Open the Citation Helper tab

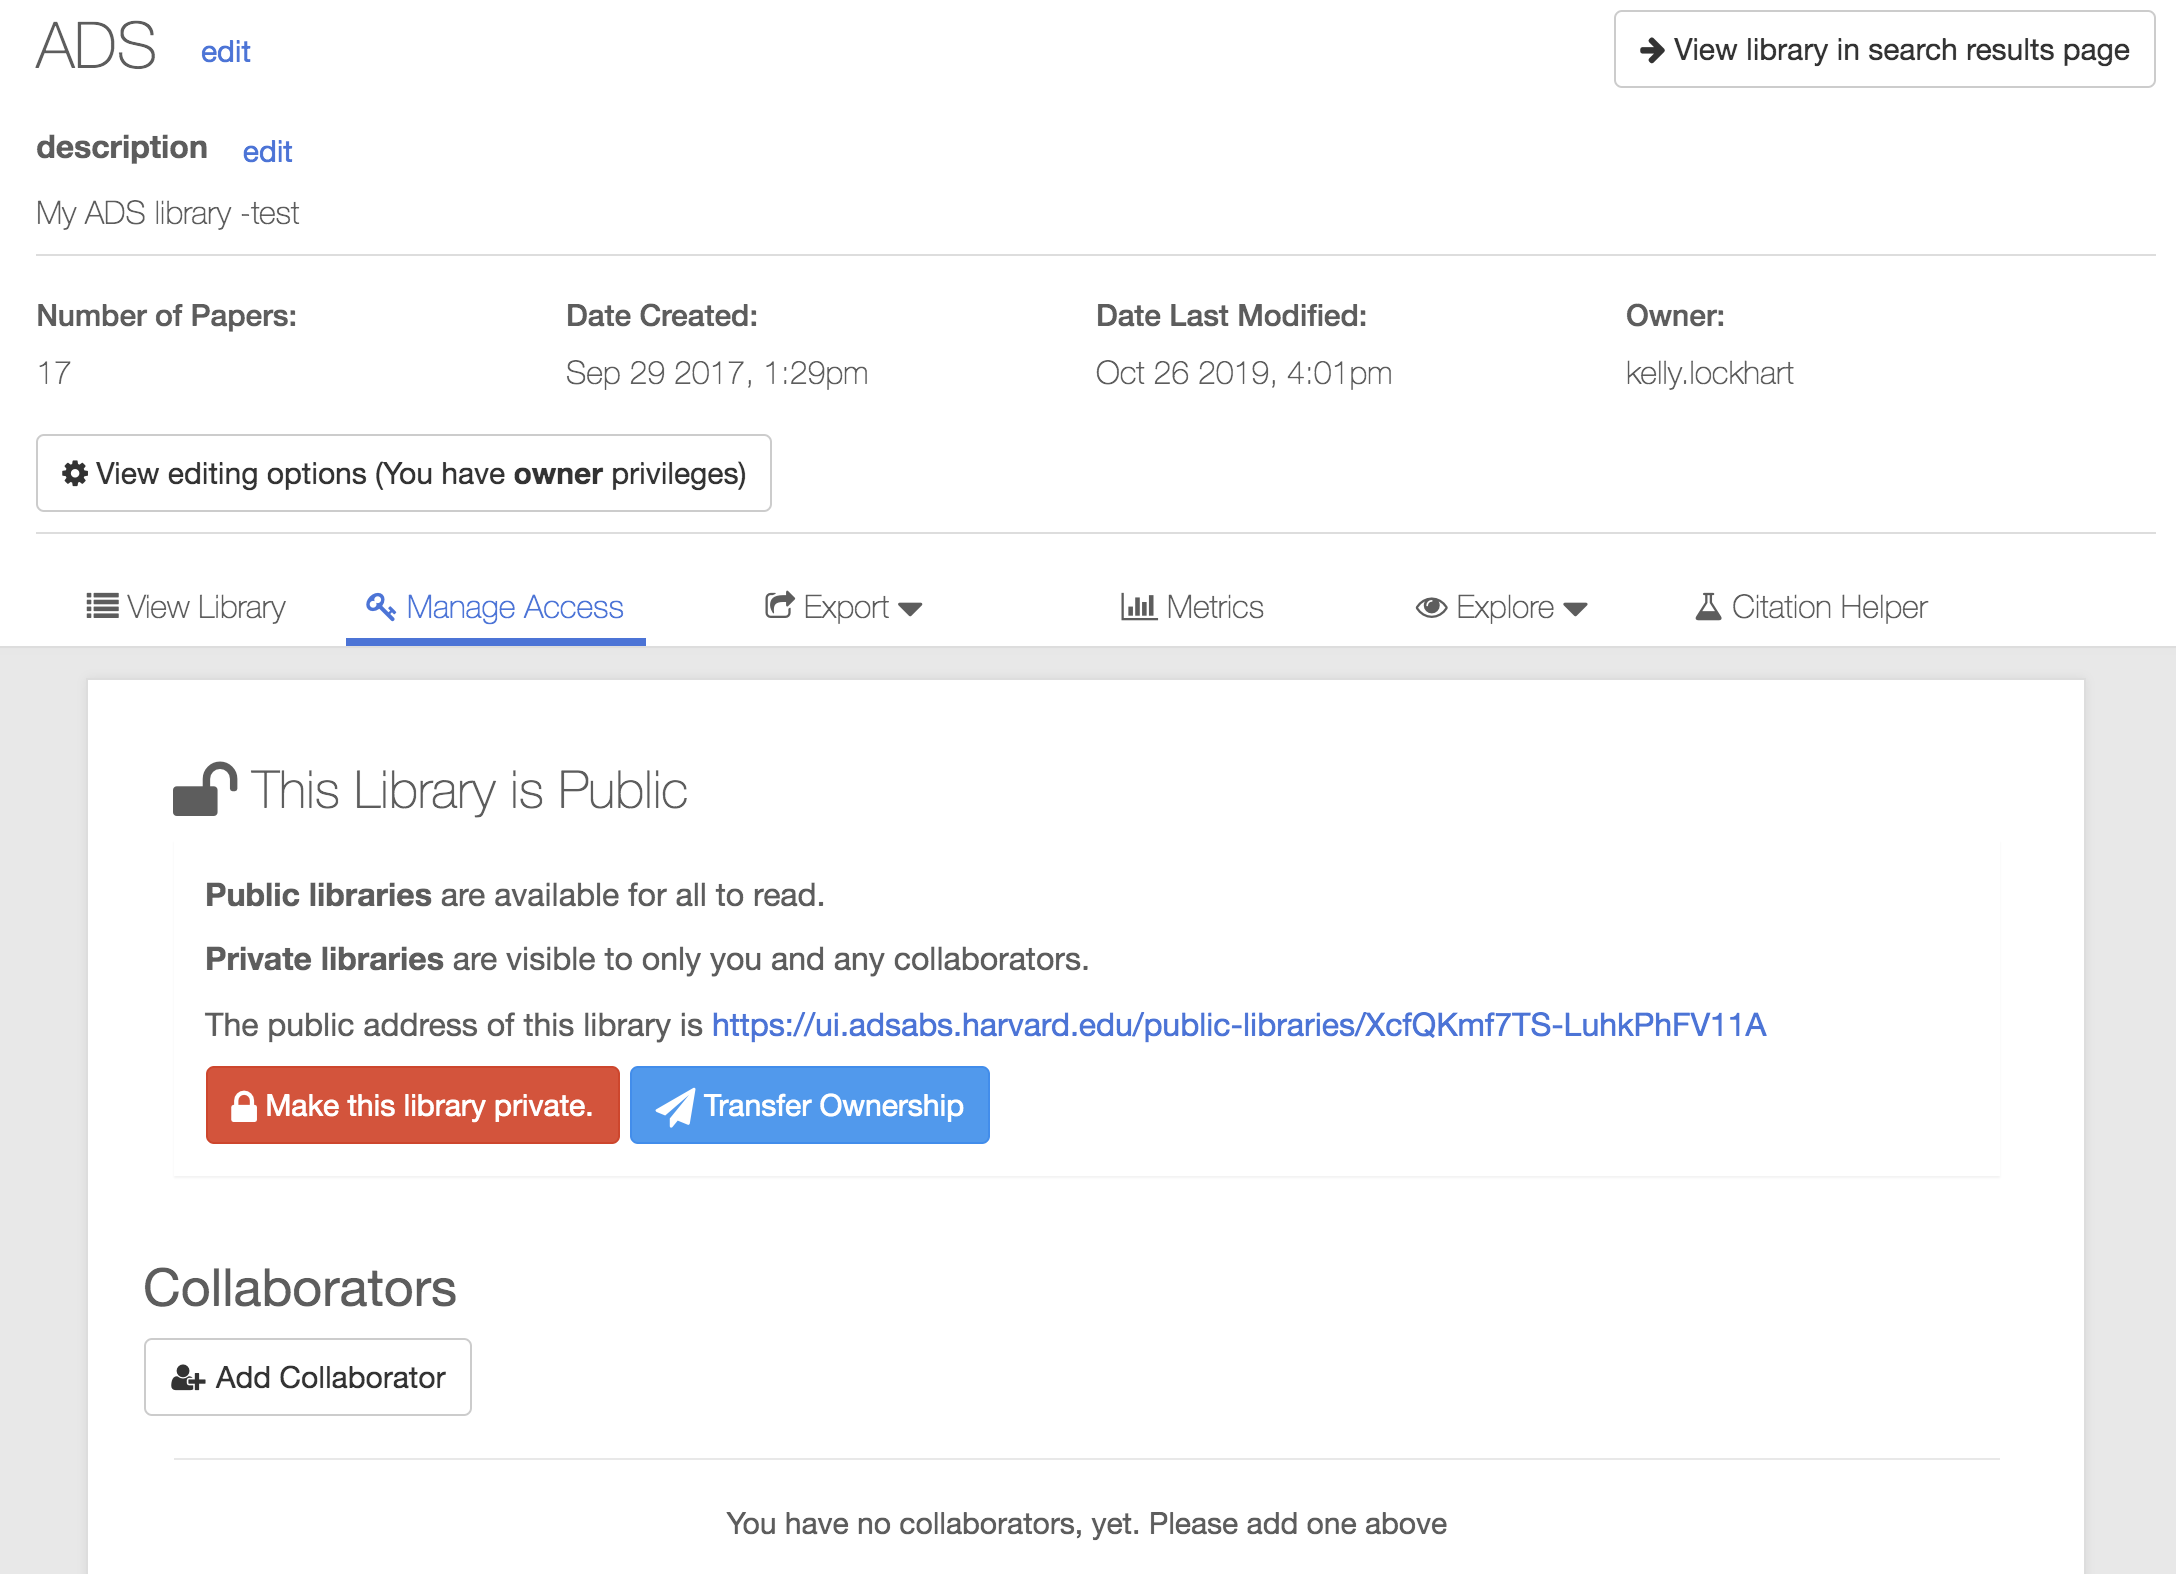1828,607
